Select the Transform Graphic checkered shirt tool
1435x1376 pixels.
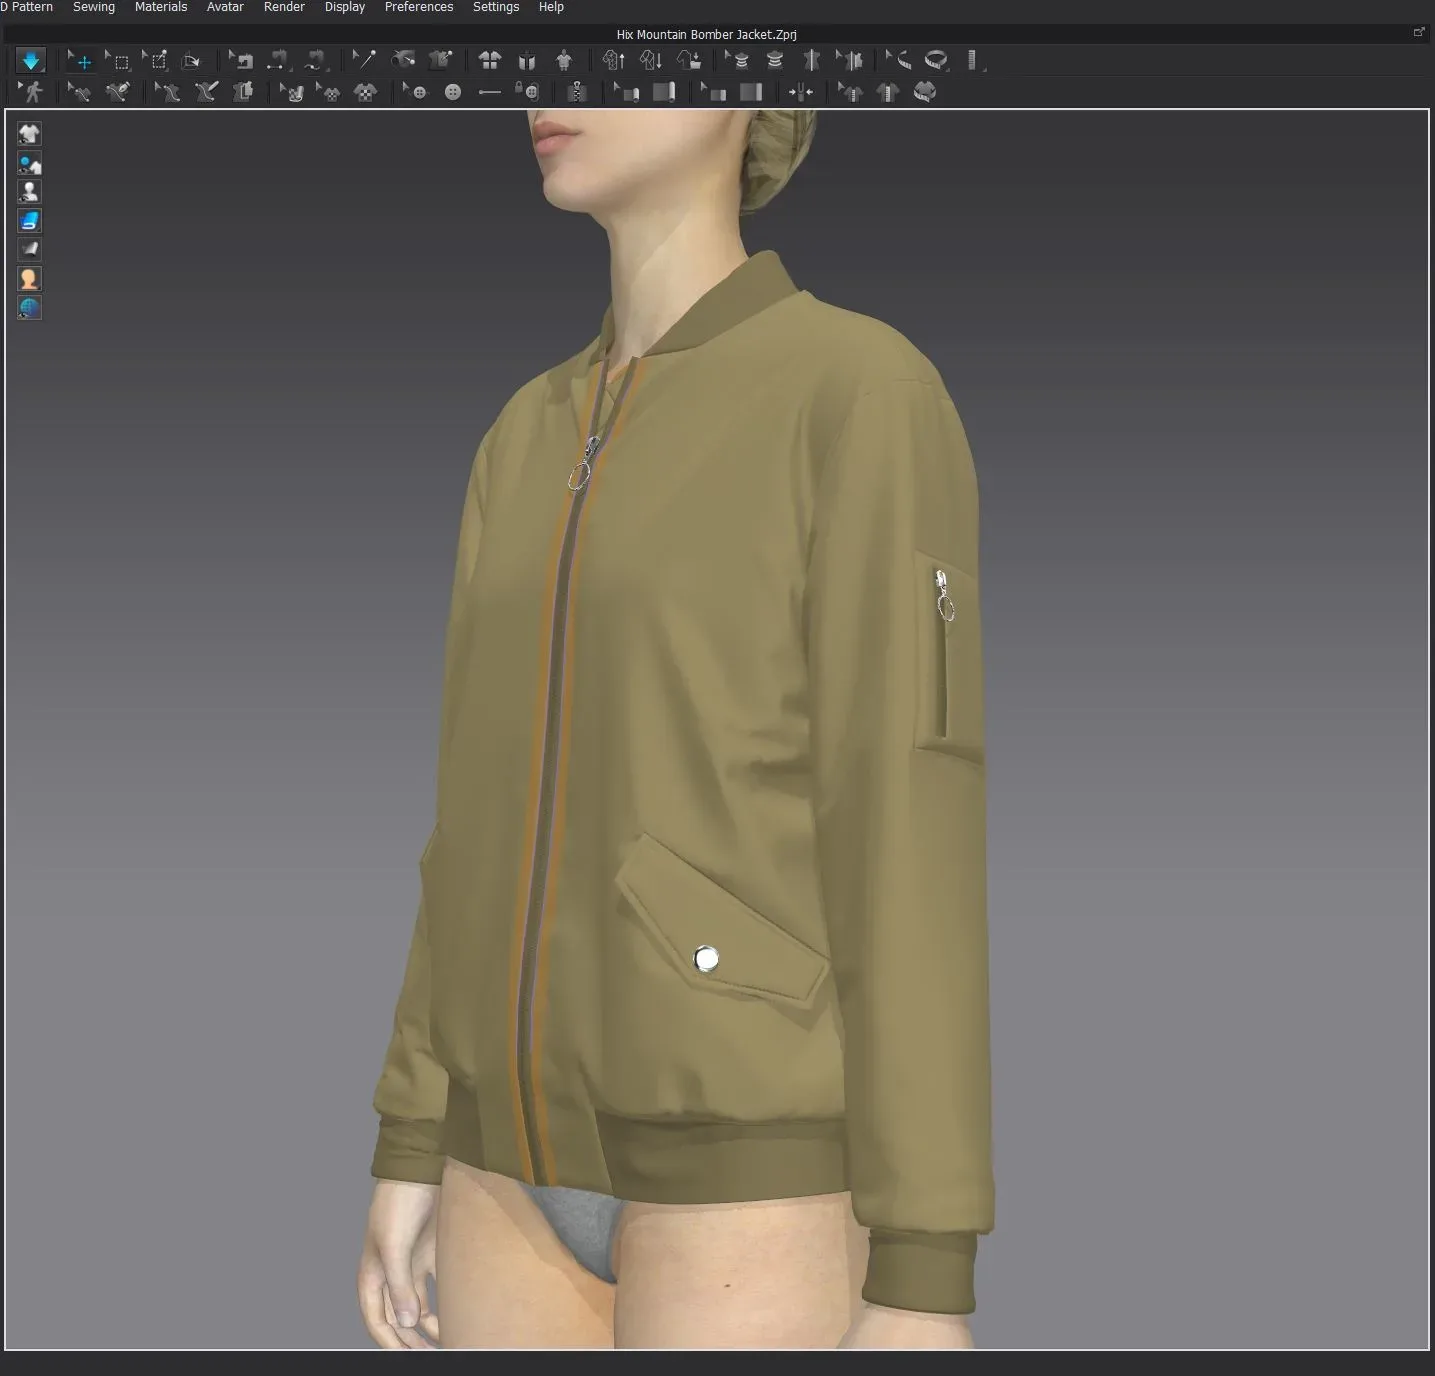(328, 93)
